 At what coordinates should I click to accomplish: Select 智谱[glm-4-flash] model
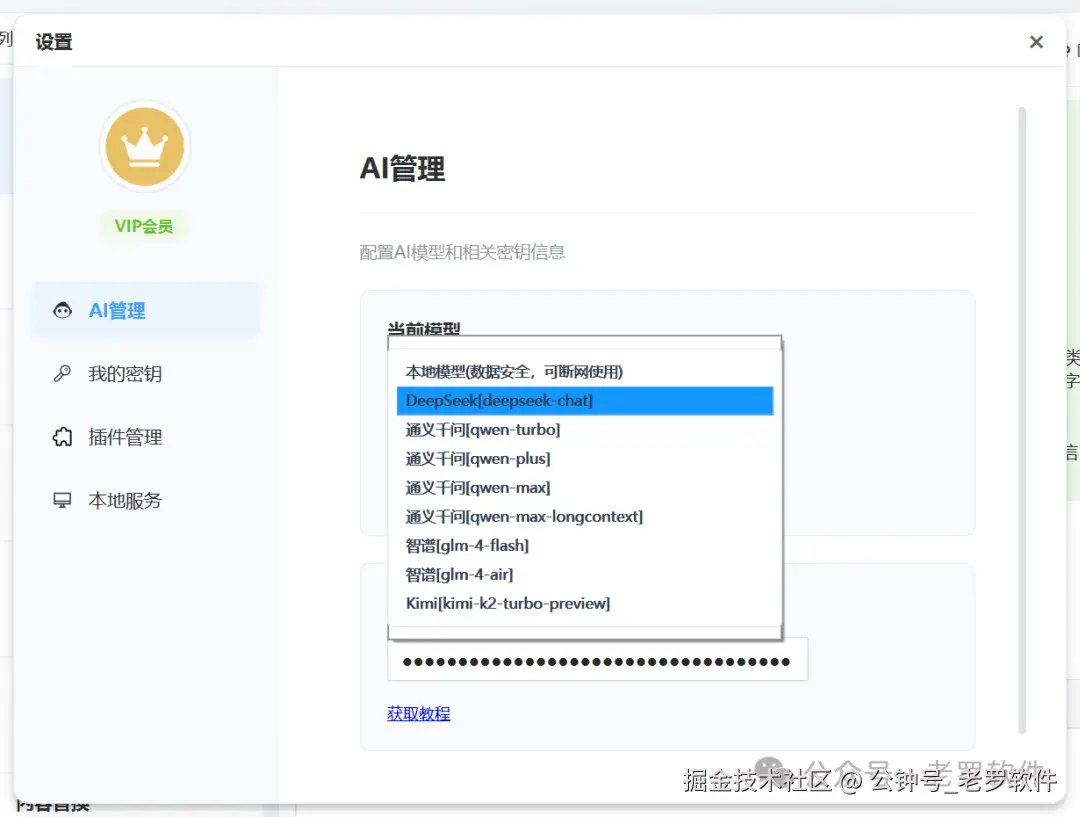pos(585,546)
